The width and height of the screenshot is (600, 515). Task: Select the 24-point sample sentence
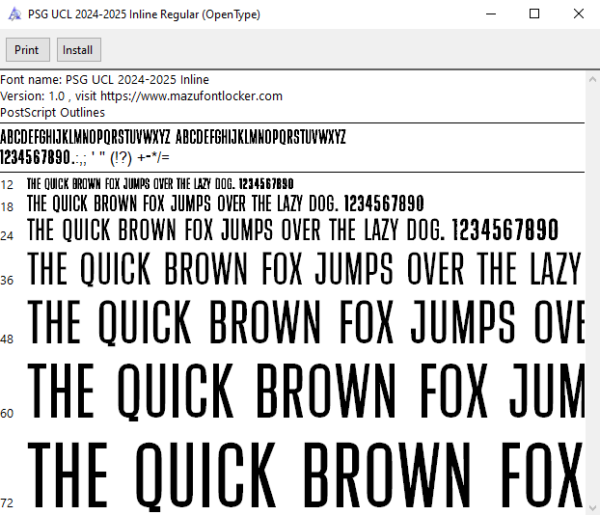tap(293, 230)
